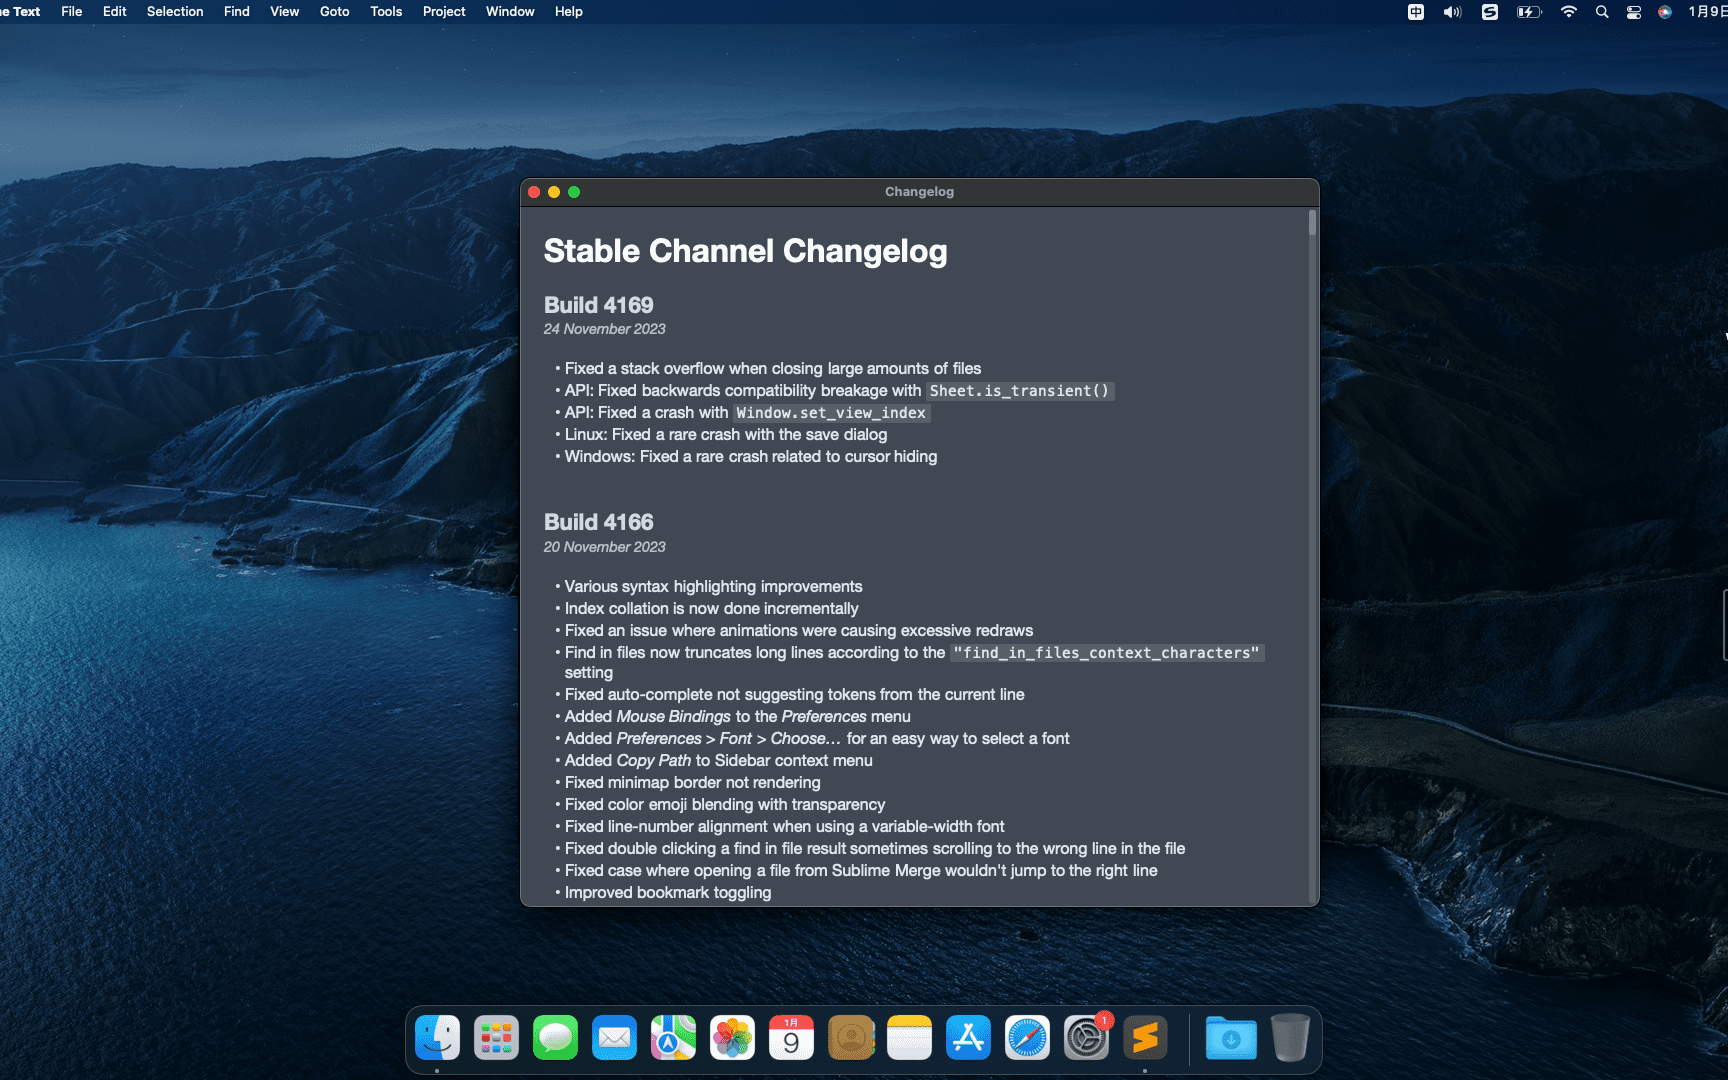
Task: Open the Contacts app in dock
Action: pos(851,1038)
